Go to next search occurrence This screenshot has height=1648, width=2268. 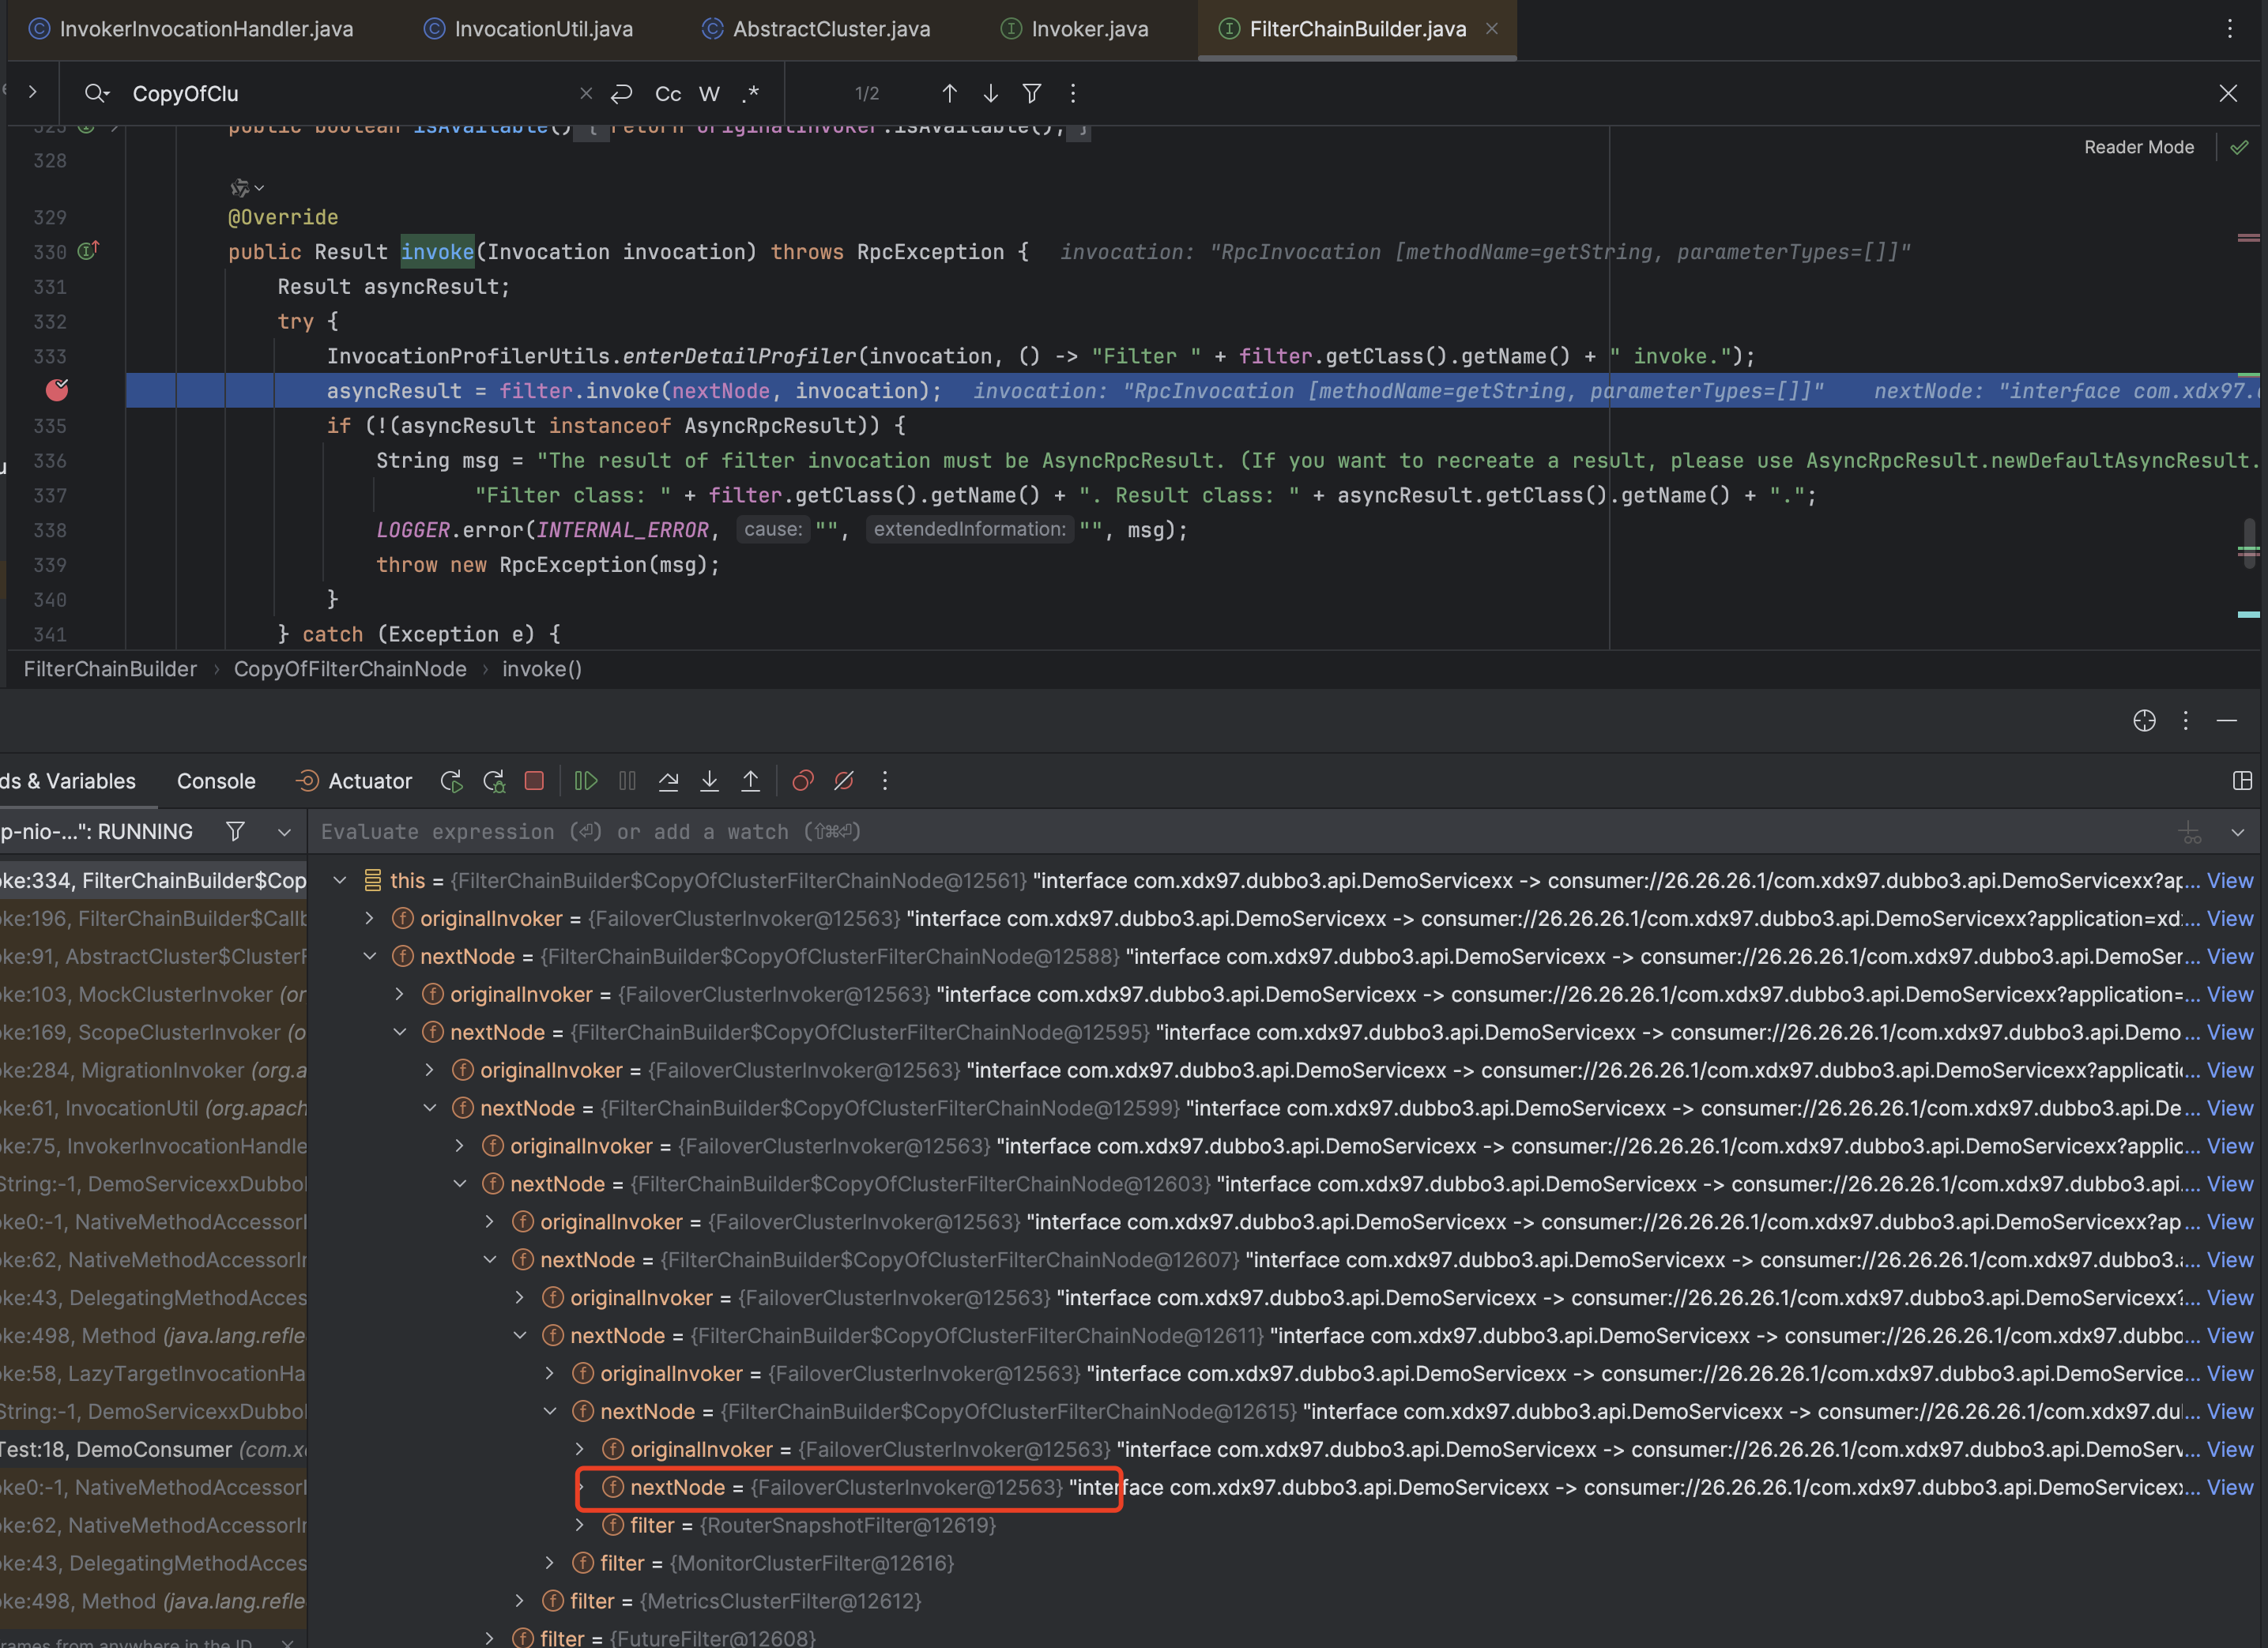click(x=990, y=93)
